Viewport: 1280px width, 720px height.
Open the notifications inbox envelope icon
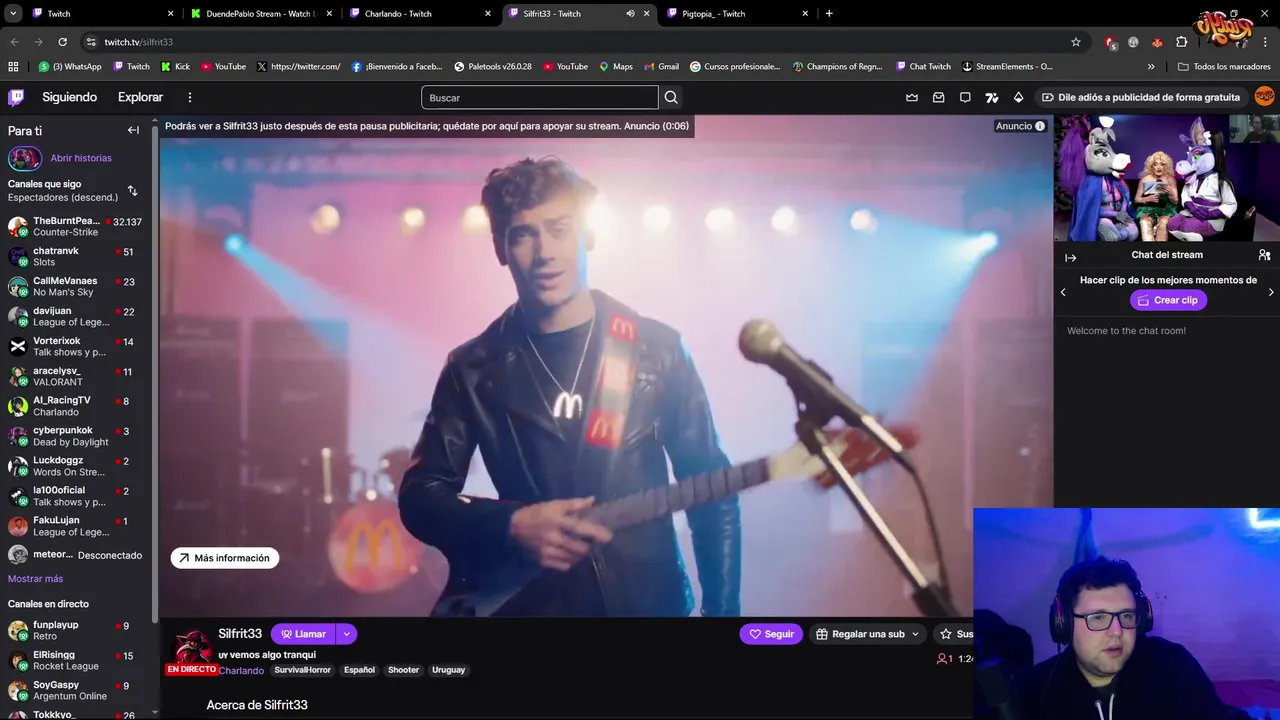click(x=938, y=97)
